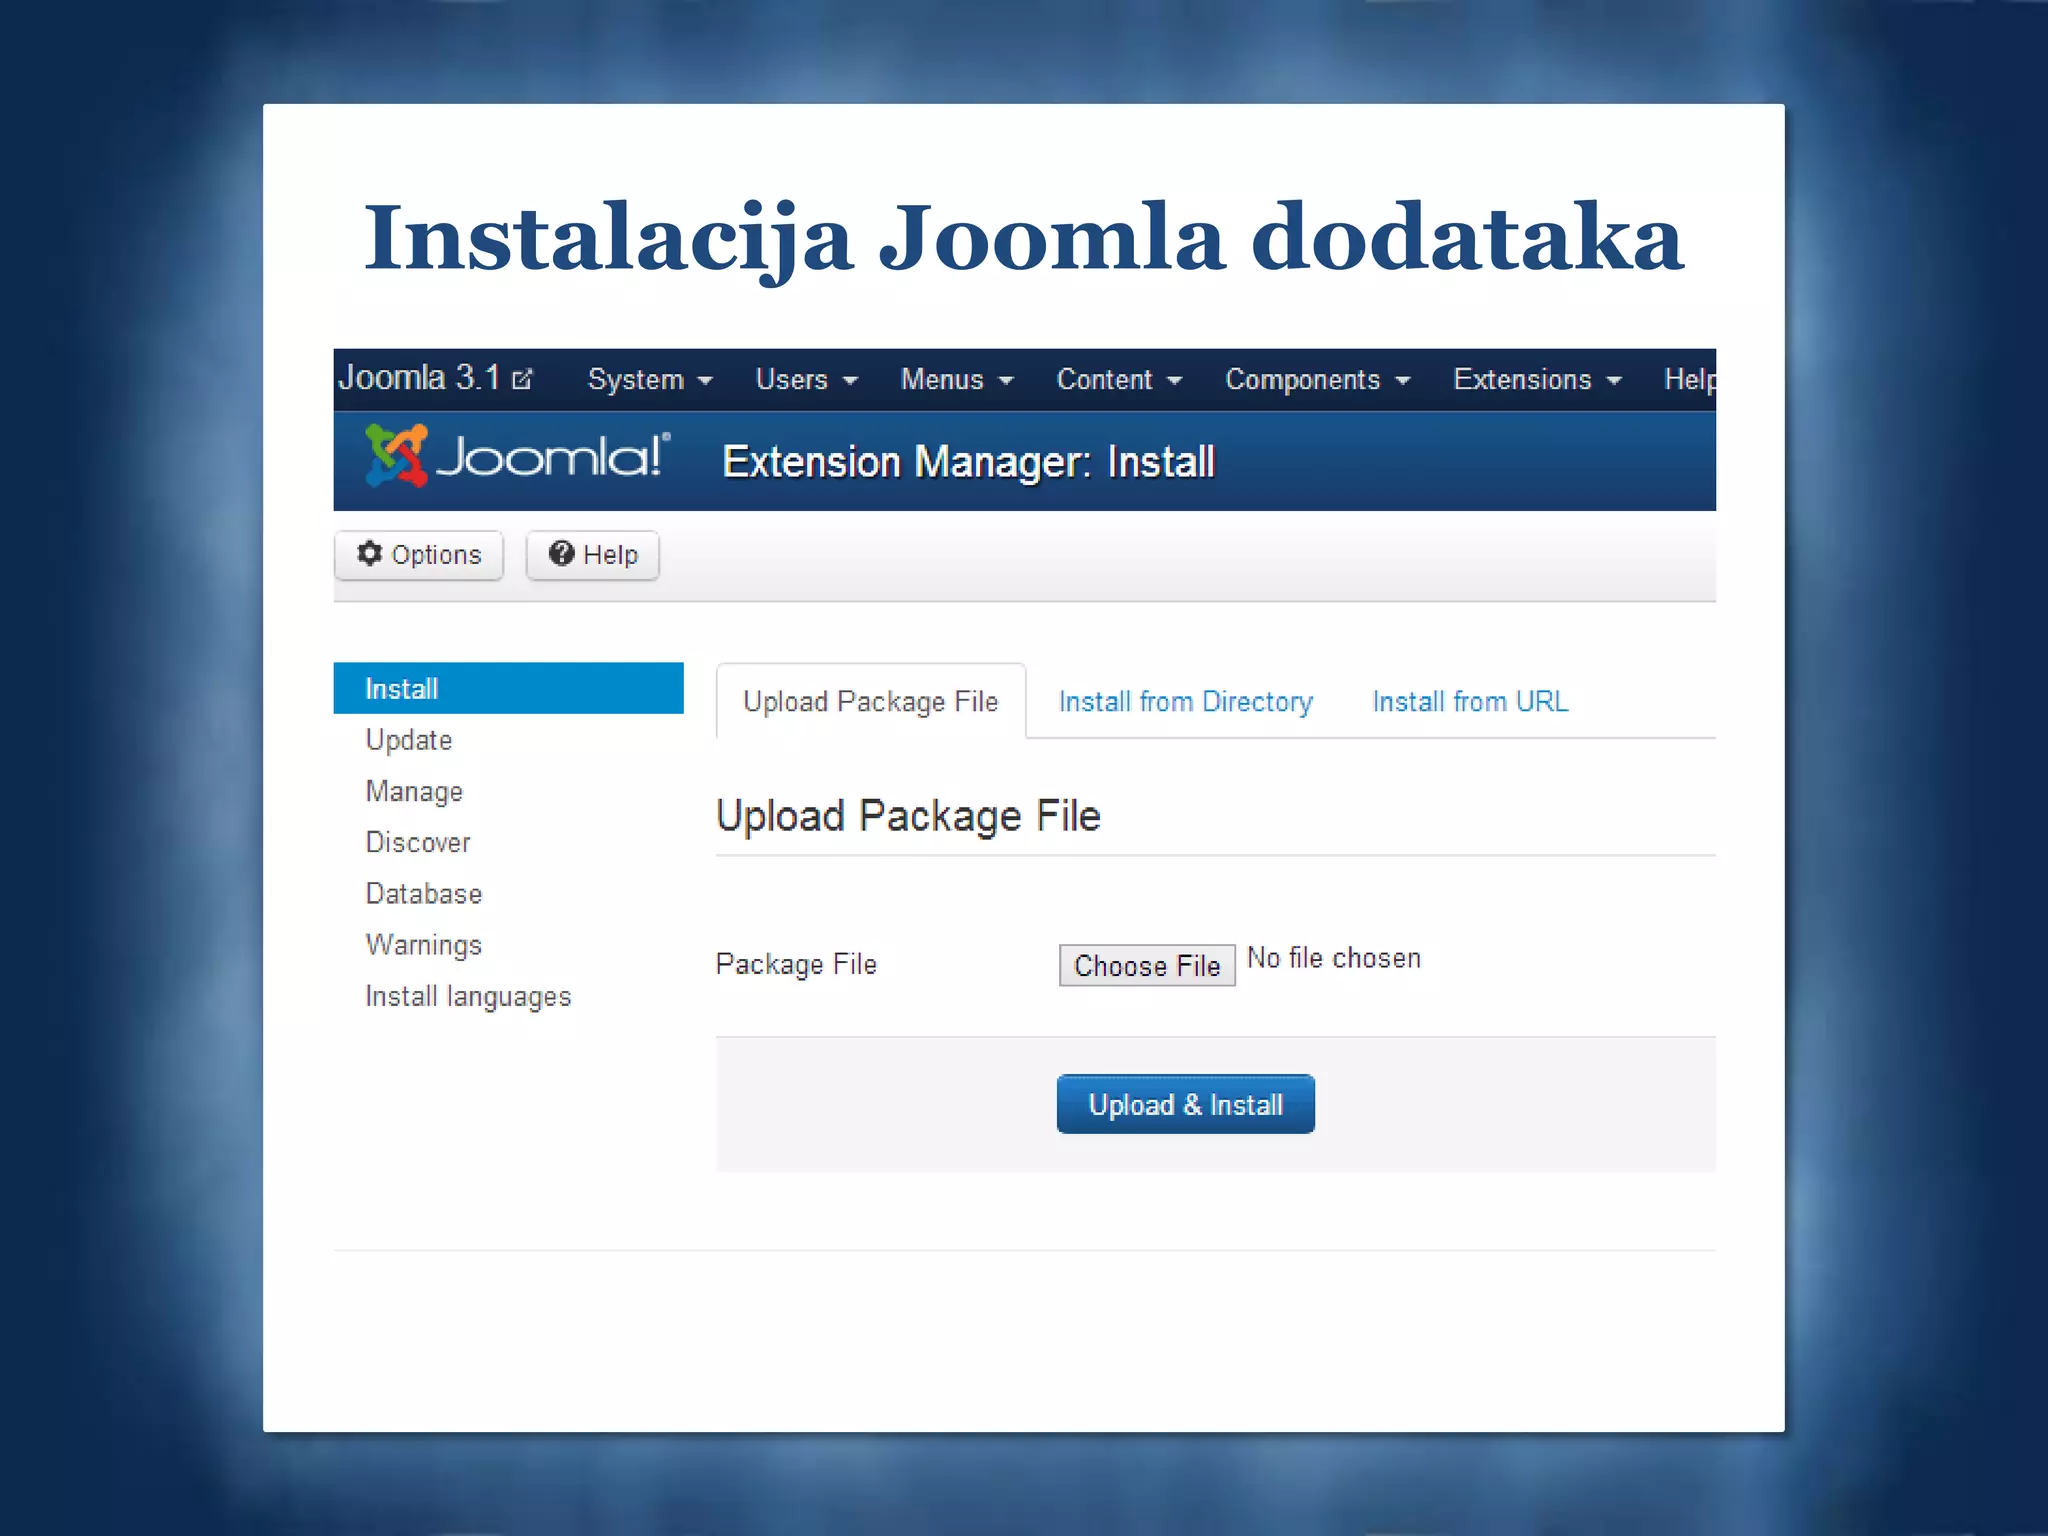Select Install in the sidebar

point(508,688)
